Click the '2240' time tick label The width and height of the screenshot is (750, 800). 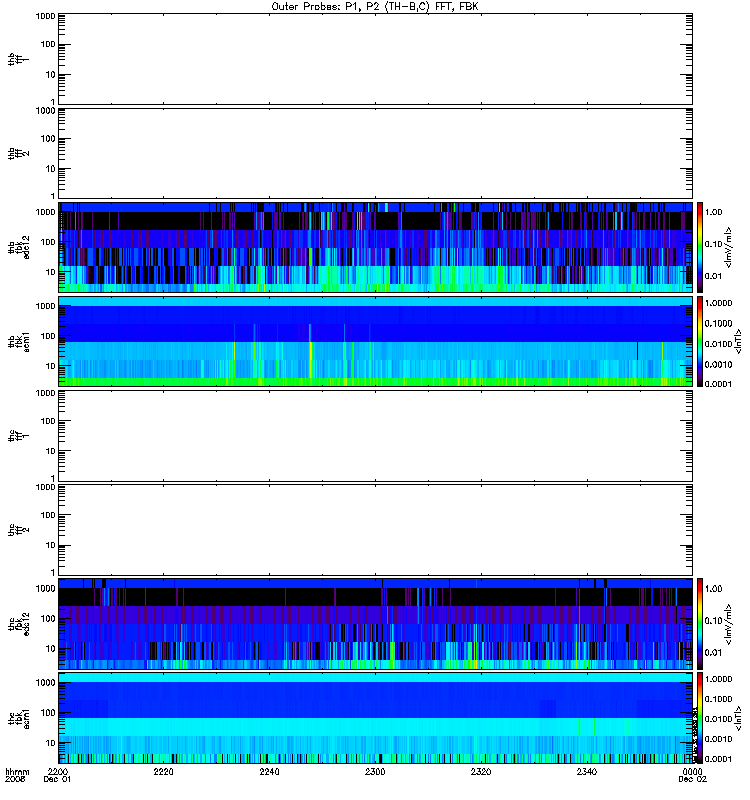click(x=269, y=772)
